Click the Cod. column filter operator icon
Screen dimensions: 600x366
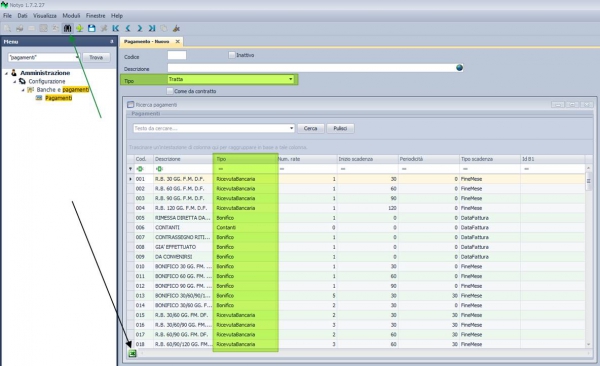pos(140,169)
